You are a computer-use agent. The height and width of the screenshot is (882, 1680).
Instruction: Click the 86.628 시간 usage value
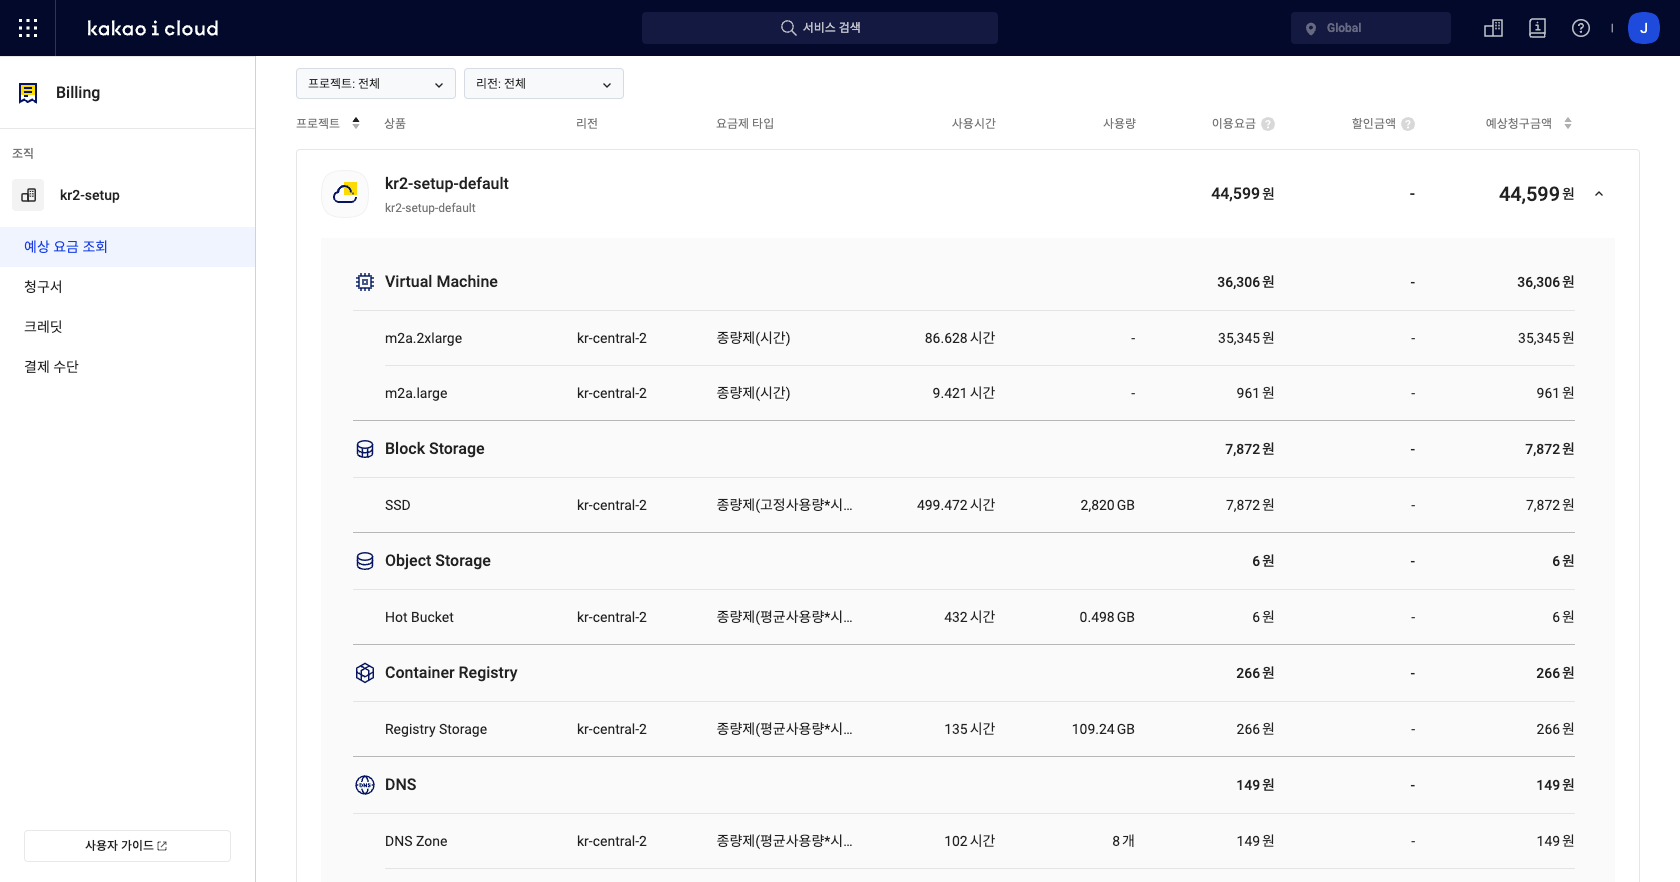(960, 339)
